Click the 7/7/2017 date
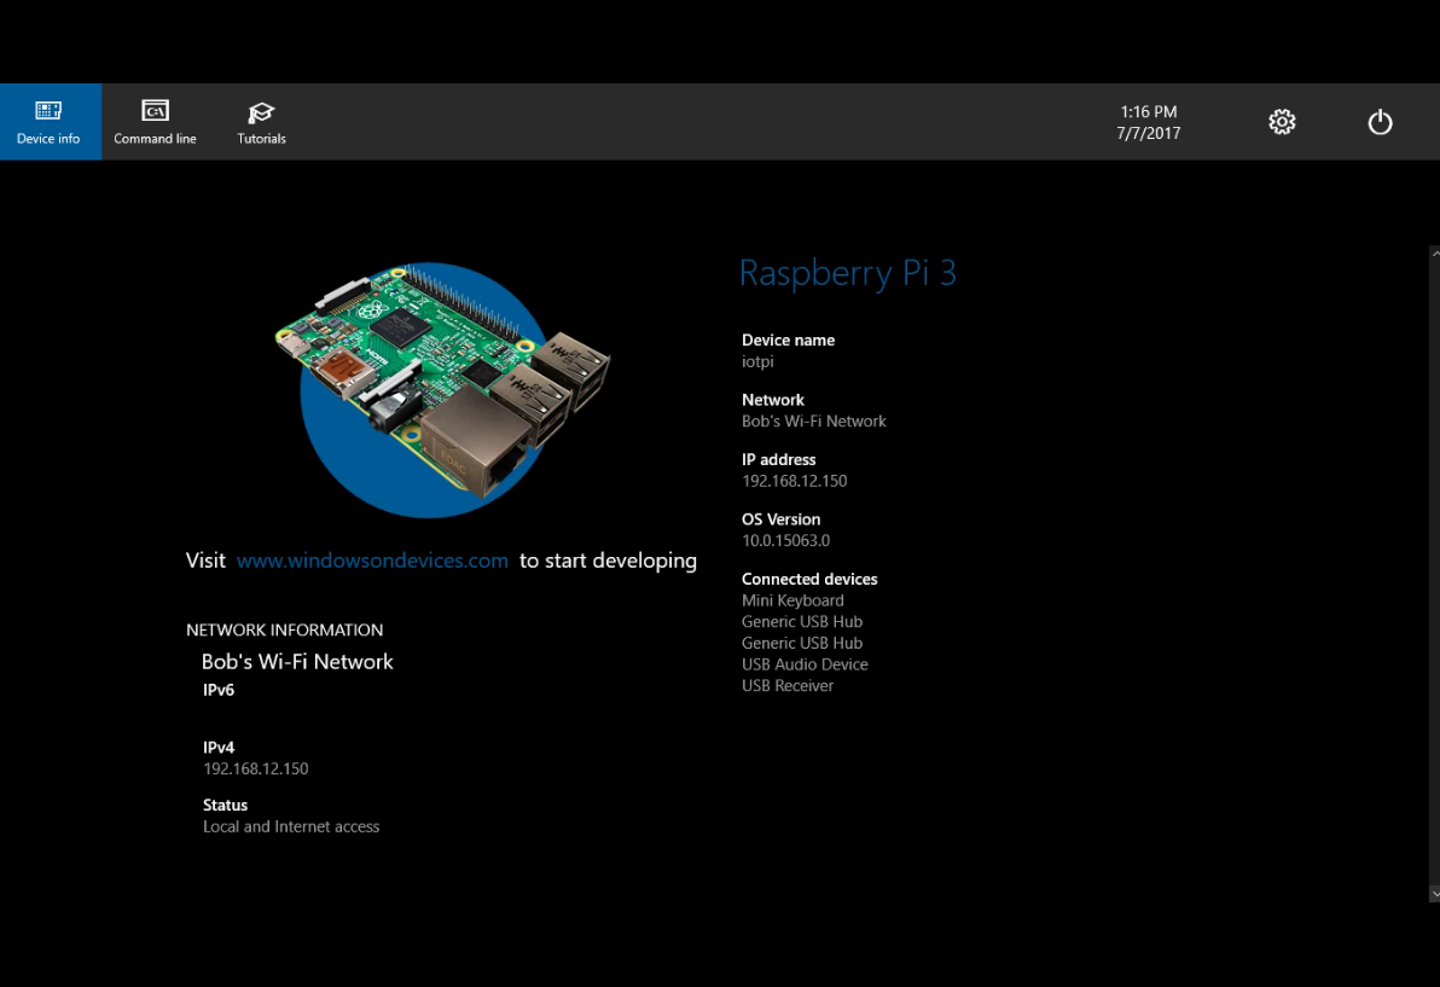This screenshot has width=1440, height=987. tap(1148, 133)
